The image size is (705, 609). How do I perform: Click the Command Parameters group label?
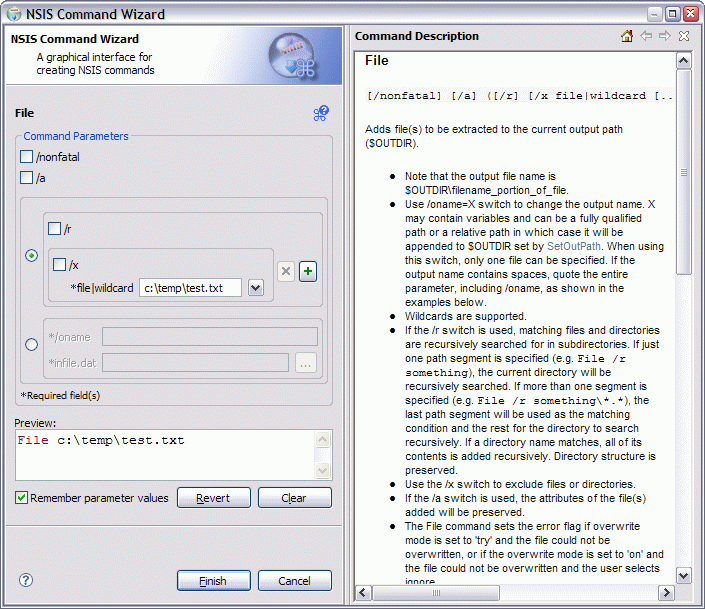coord(76,136)
